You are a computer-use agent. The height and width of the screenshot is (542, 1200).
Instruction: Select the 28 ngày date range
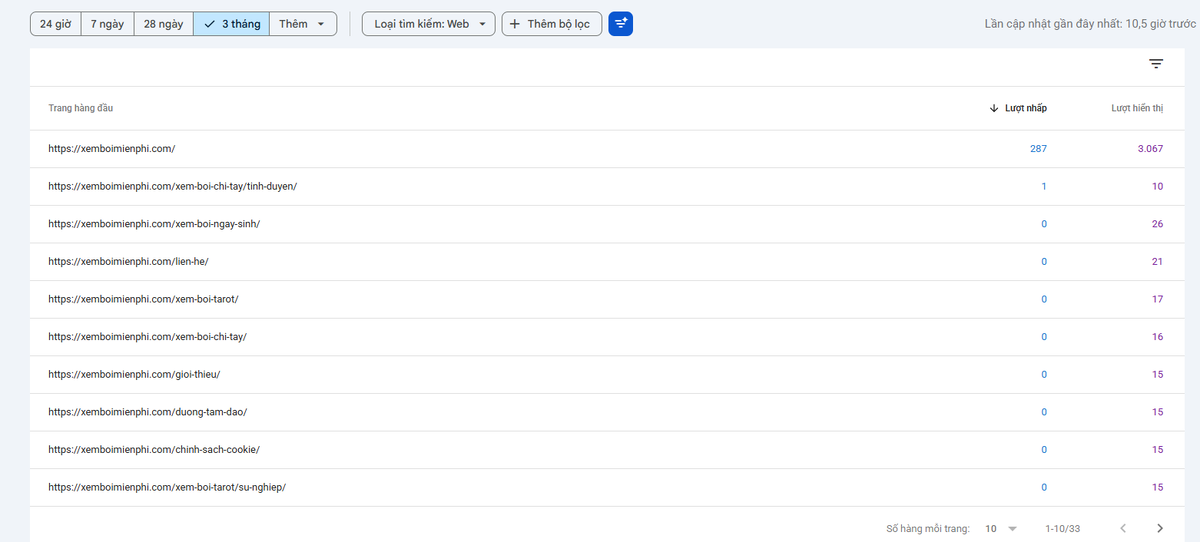(163, 24)
